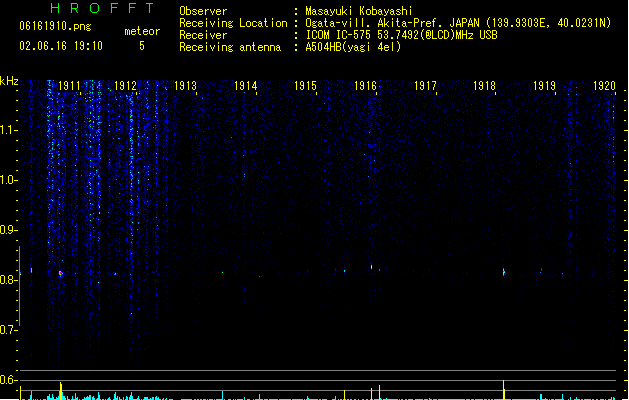
Task: Click the 0.6 kHz axis label
Action: [8, 380]
